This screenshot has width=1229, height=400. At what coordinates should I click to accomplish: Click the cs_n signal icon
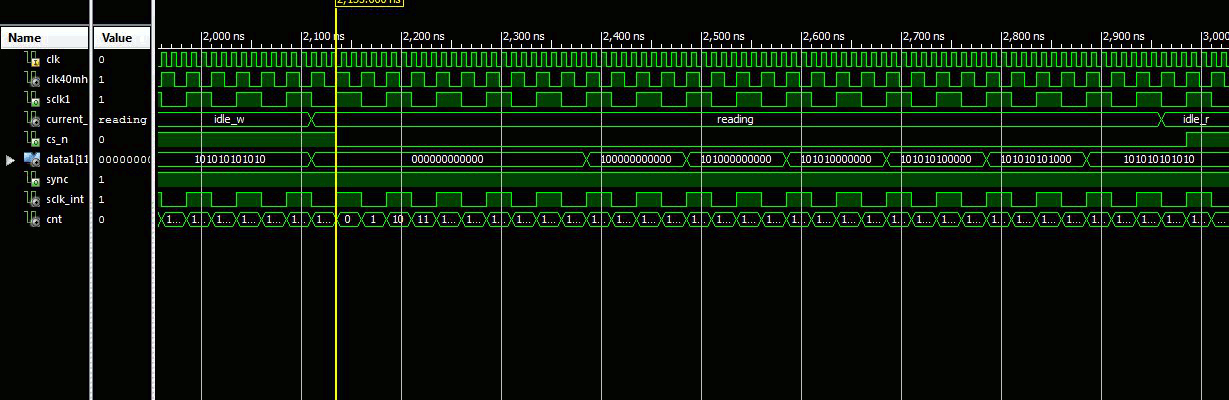coord(32,140)
